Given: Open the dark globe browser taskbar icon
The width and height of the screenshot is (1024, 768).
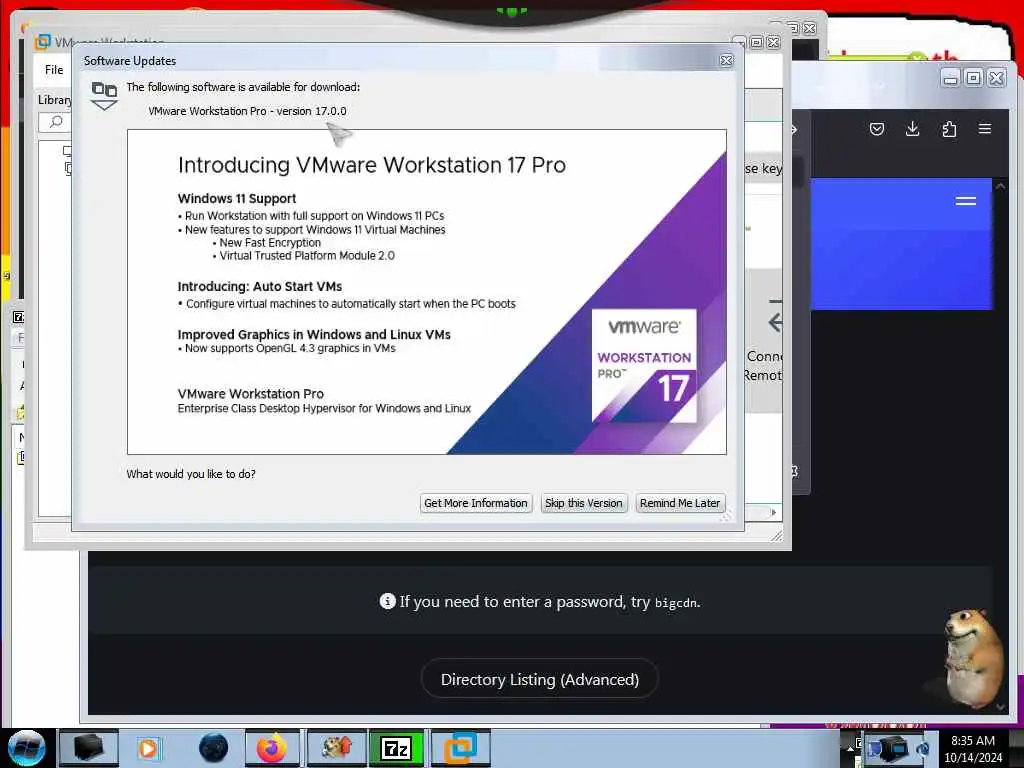Looking at the screenshot, I should pyautogui.click(x=214, y=748).
